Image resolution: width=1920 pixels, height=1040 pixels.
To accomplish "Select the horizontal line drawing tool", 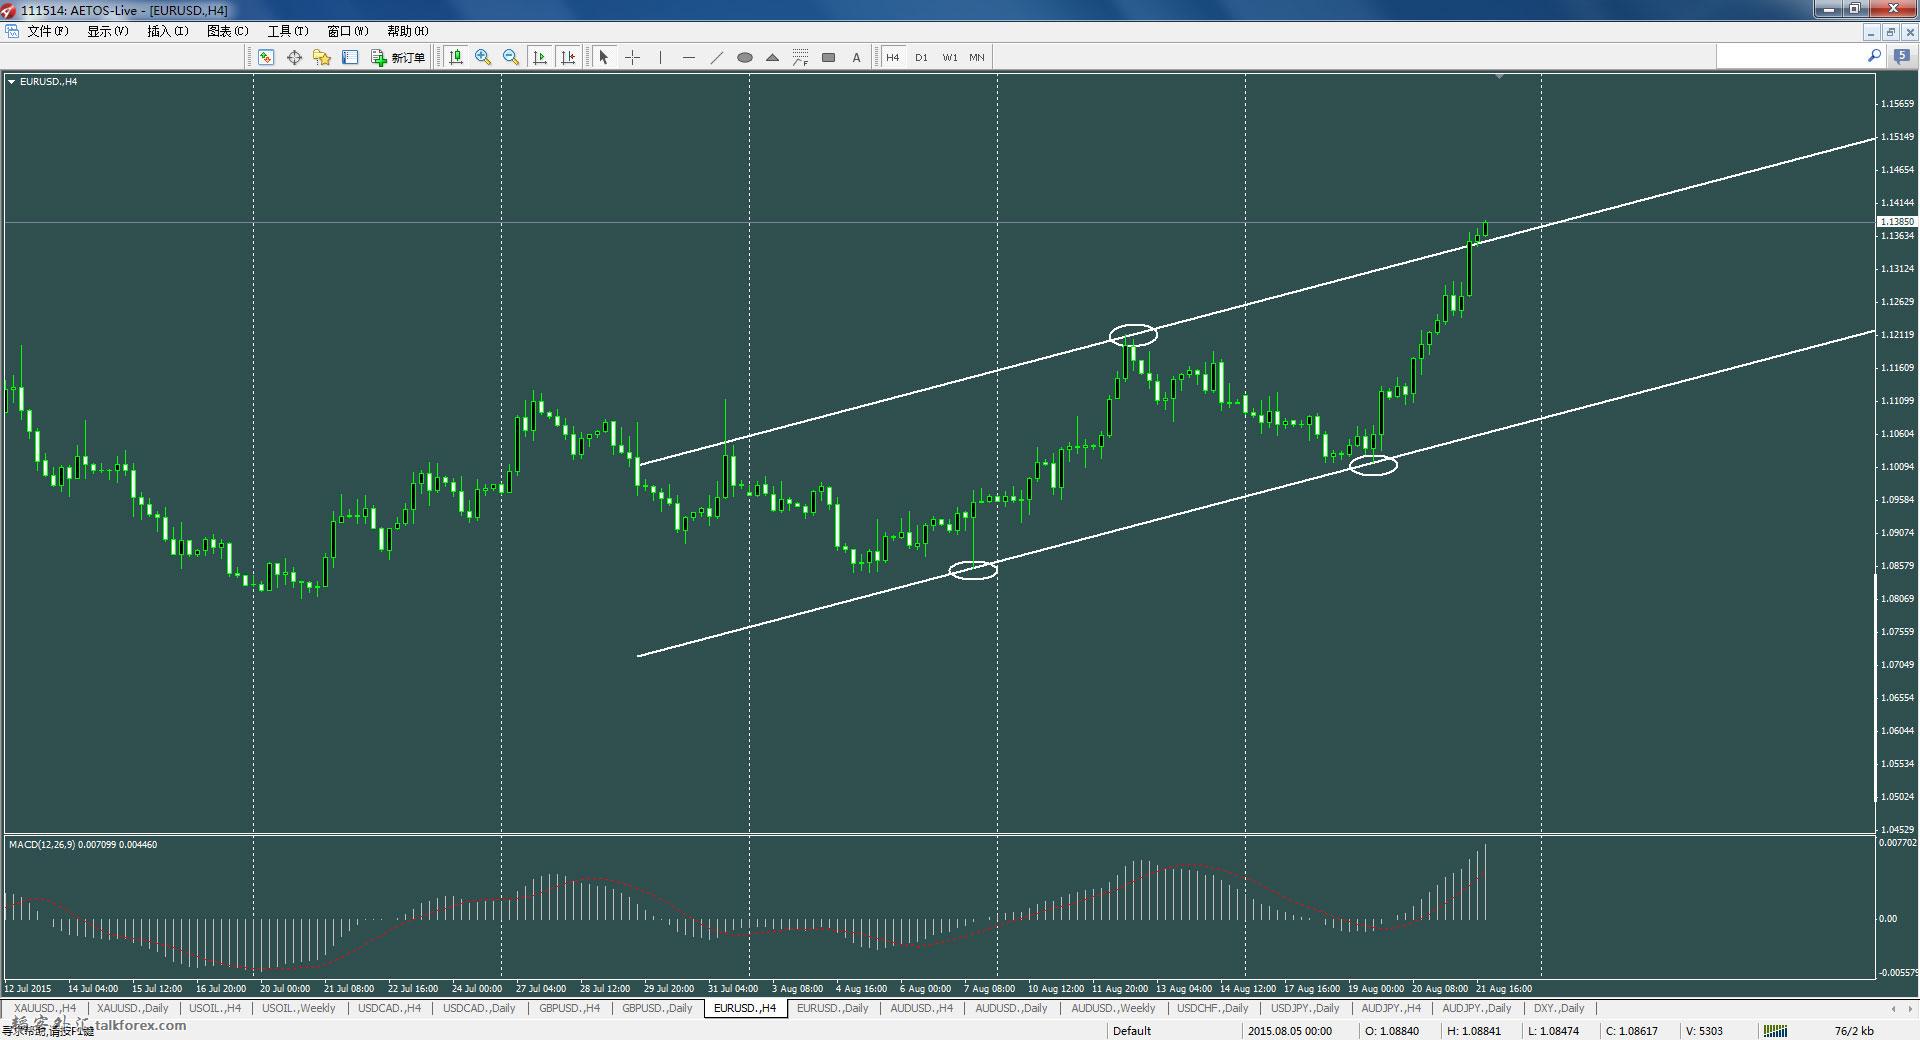I will pos(688,57).
